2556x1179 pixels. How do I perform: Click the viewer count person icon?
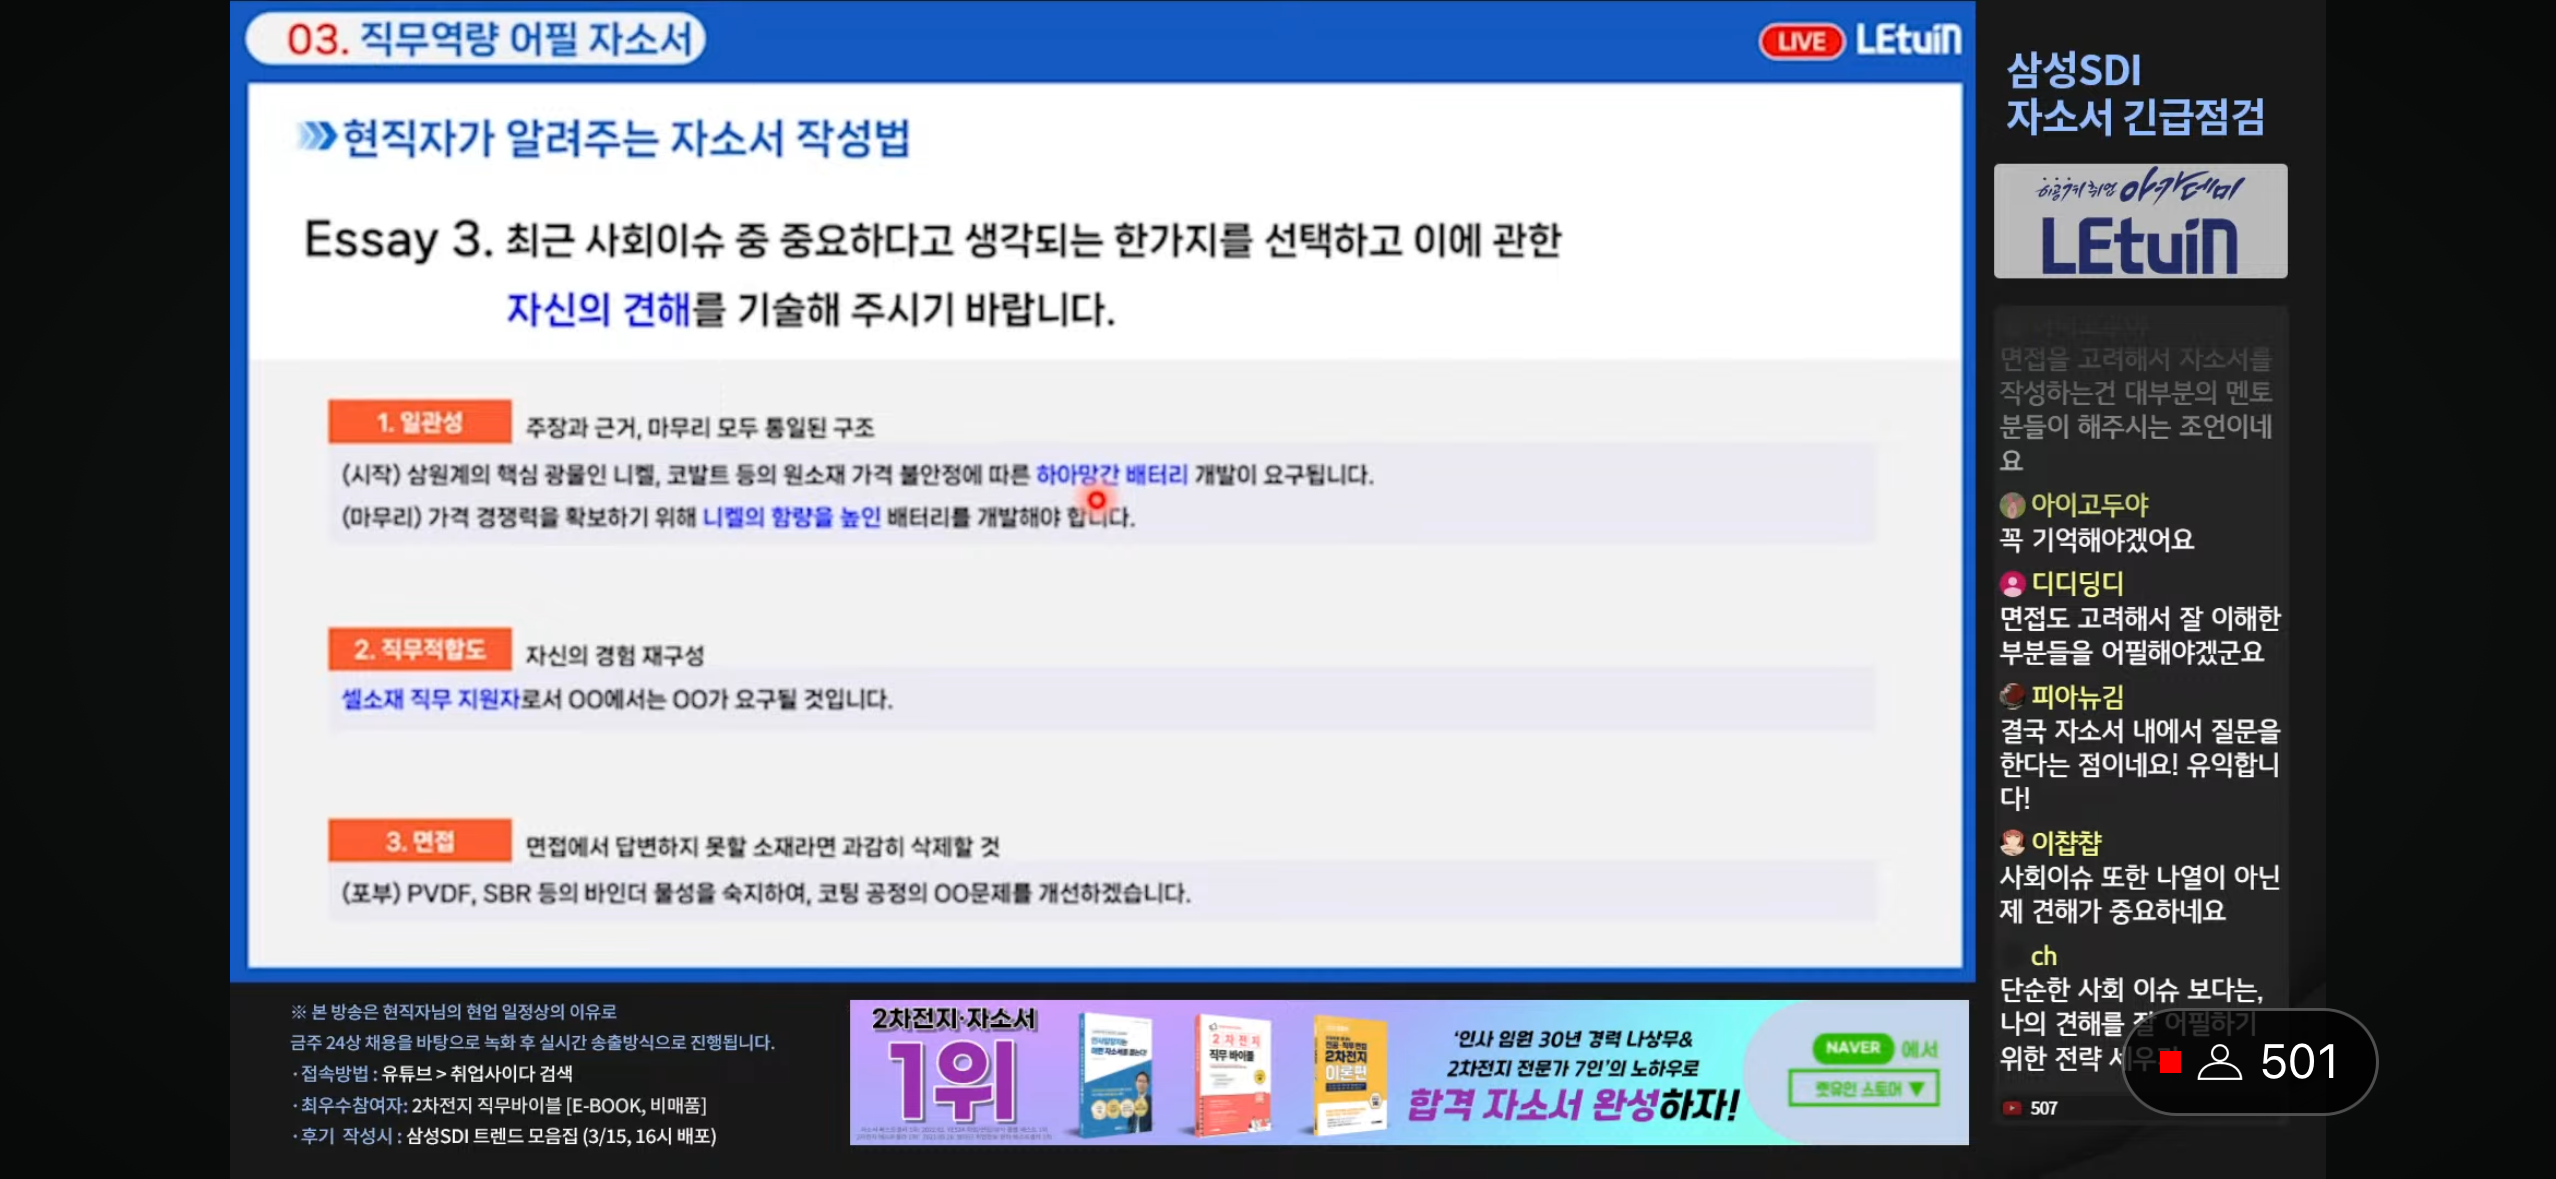click(2219, 1062)
